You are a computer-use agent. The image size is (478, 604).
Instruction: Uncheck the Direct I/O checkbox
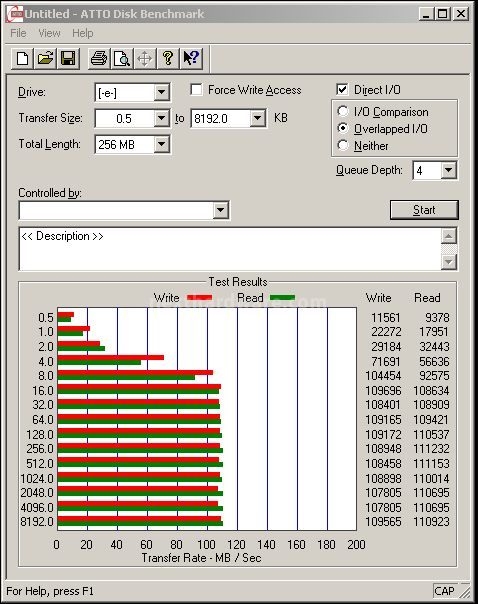pos(342,90)
